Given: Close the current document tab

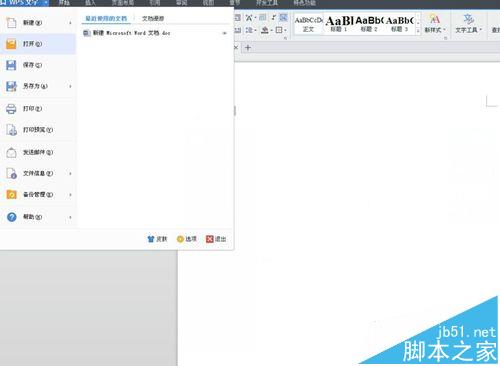Looking at the screenshot, I should [x=236, y=48].
